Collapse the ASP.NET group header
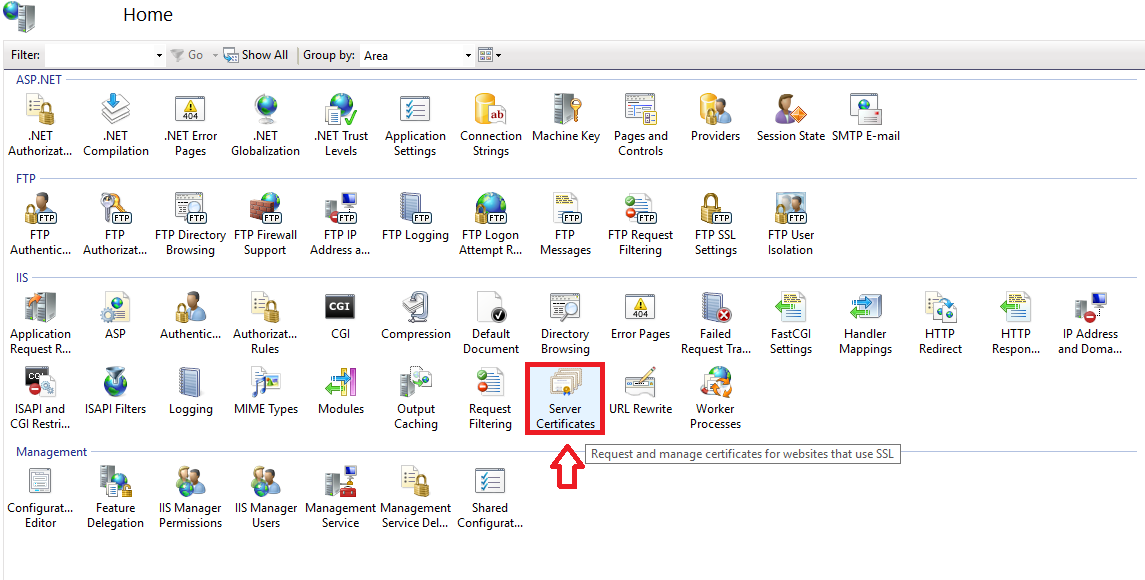Viewport: 1145px width, 580px height. click(x=39, y=79)
